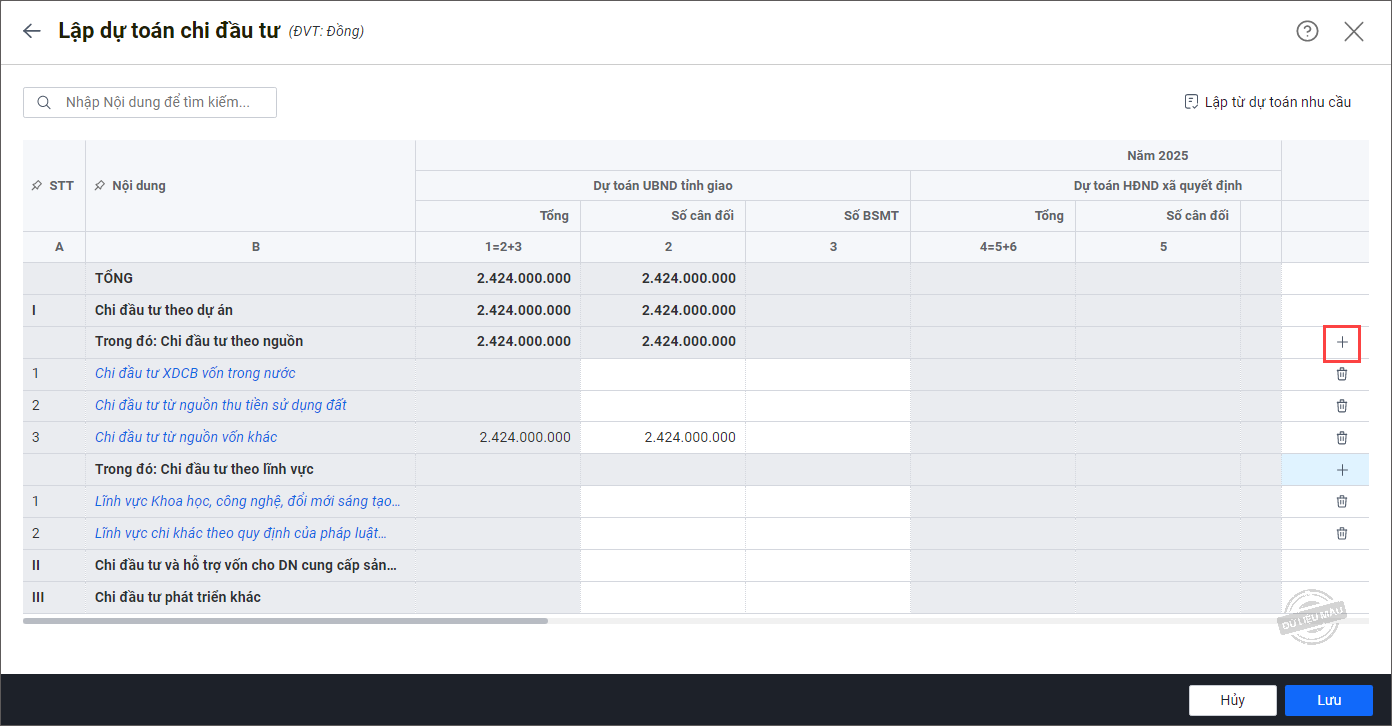Add row under Chi đầu tư theo nguồn
1392x726 pixels.
(x=1342, y=343)
